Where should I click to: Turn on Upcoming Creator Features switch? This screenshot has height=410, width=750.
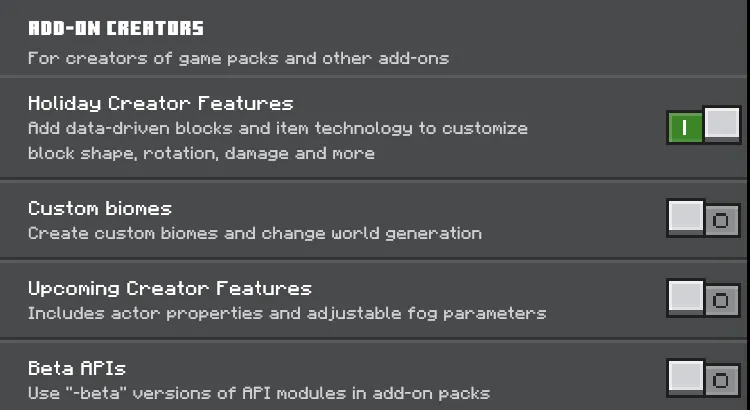[704, 299]
